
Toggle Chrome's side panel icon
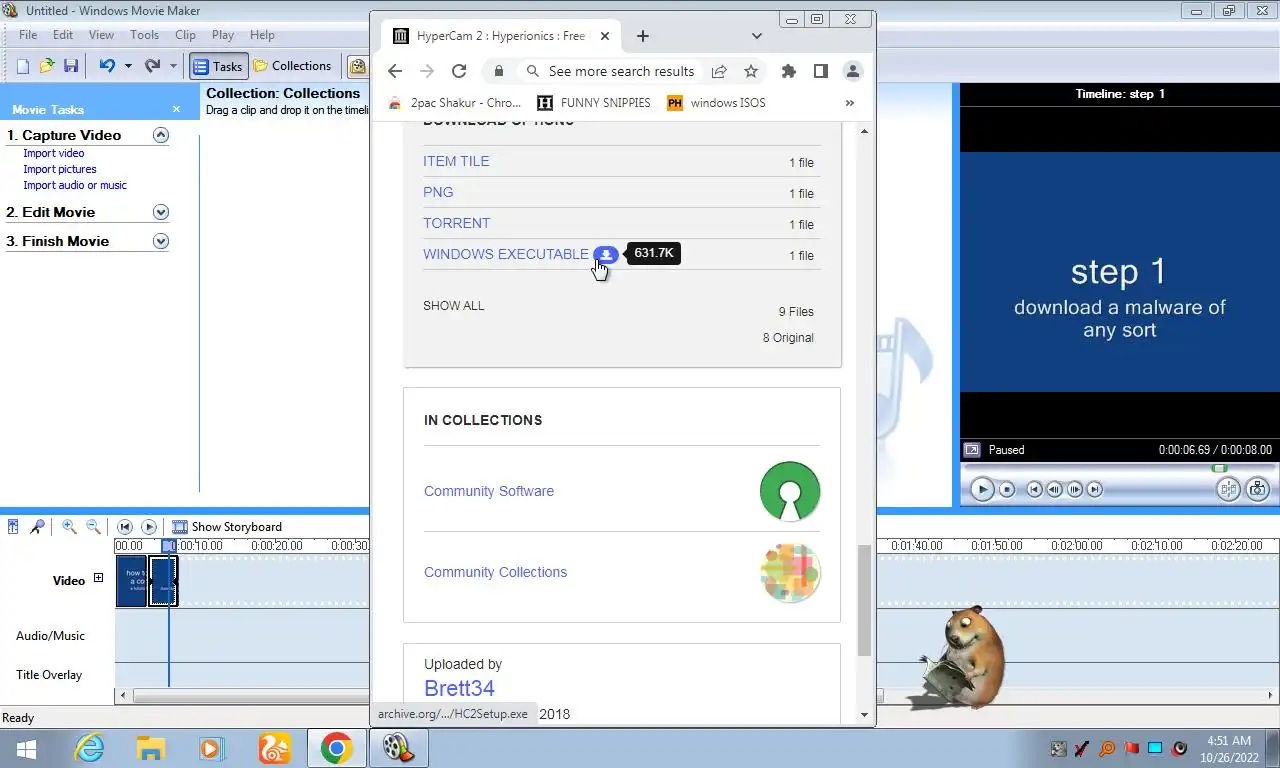(x=821, y=71)
